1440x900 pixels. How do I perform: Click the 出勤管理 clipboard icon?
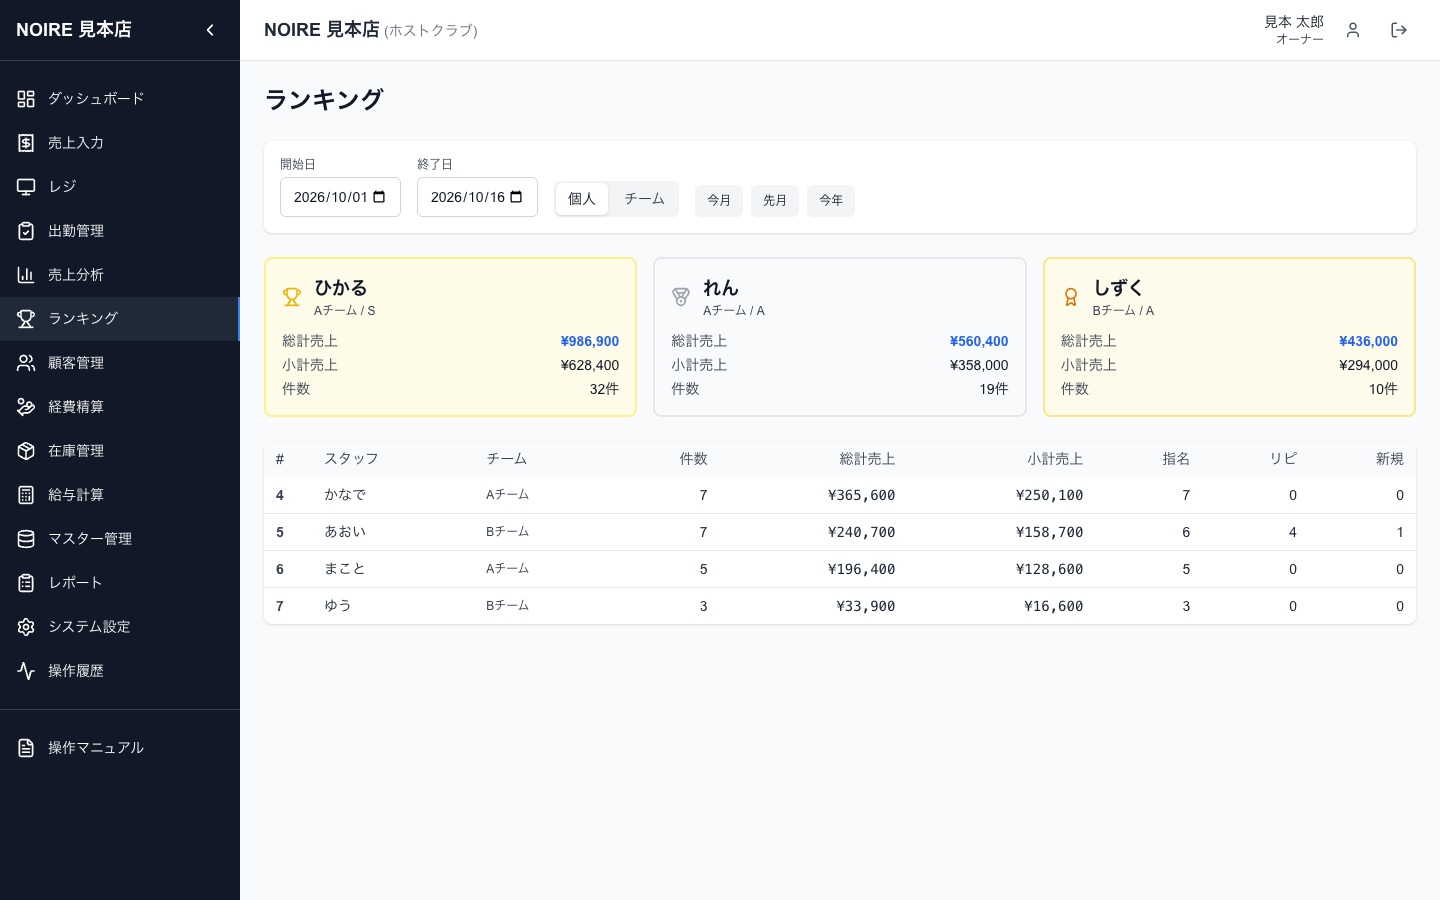coord(26,231)
